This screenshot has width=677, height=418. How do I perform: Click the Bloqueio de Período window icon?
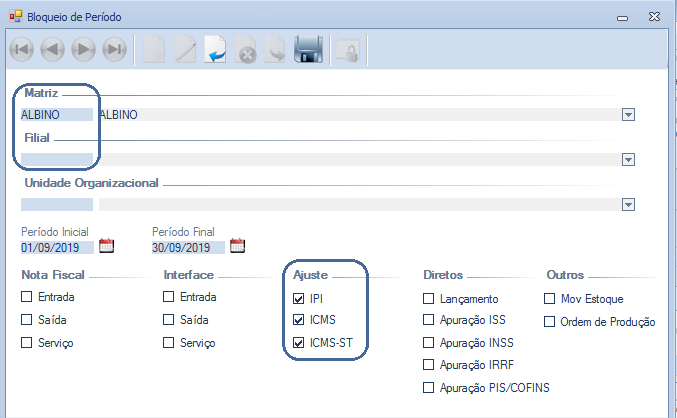(16, 16)
